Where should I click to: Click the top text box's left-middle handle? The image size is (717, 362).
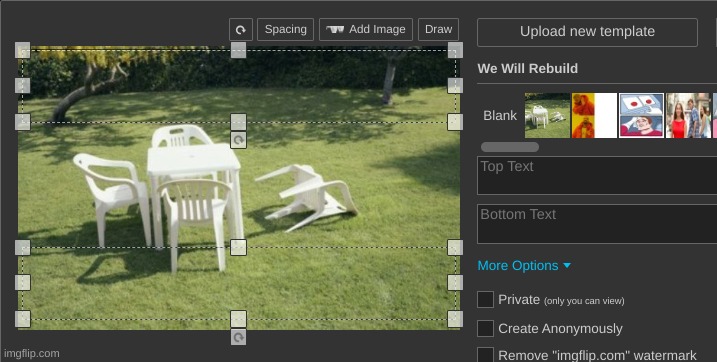(23, 85)
